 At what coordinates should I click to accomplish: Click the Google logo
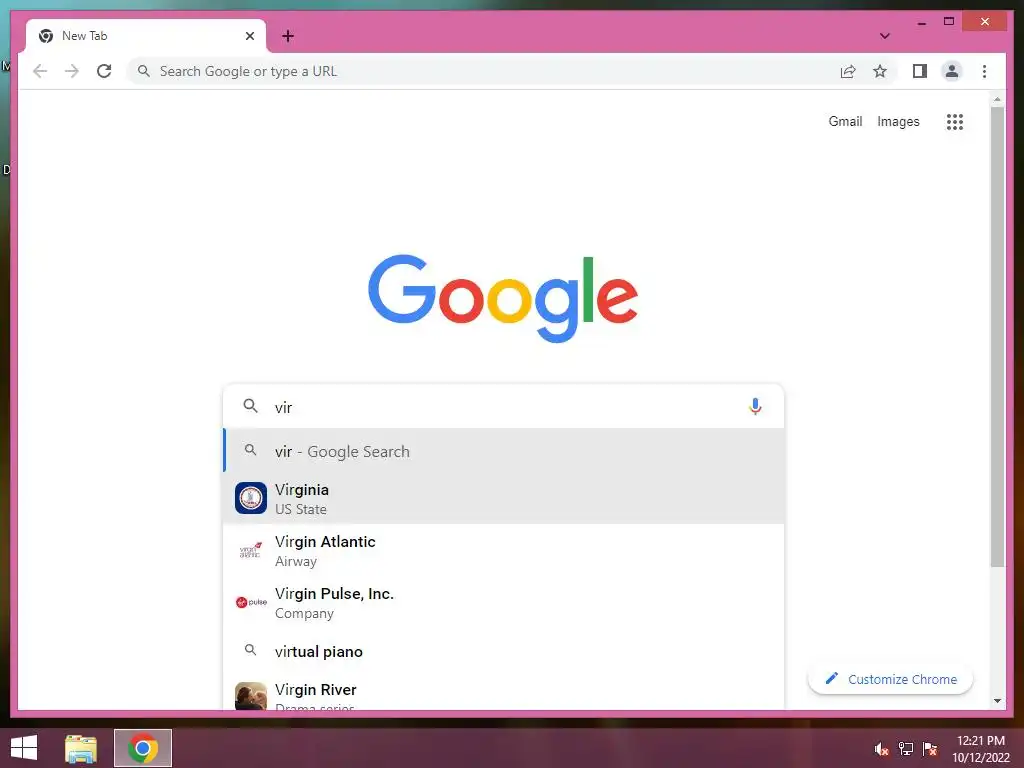click(x=503, y=298)
